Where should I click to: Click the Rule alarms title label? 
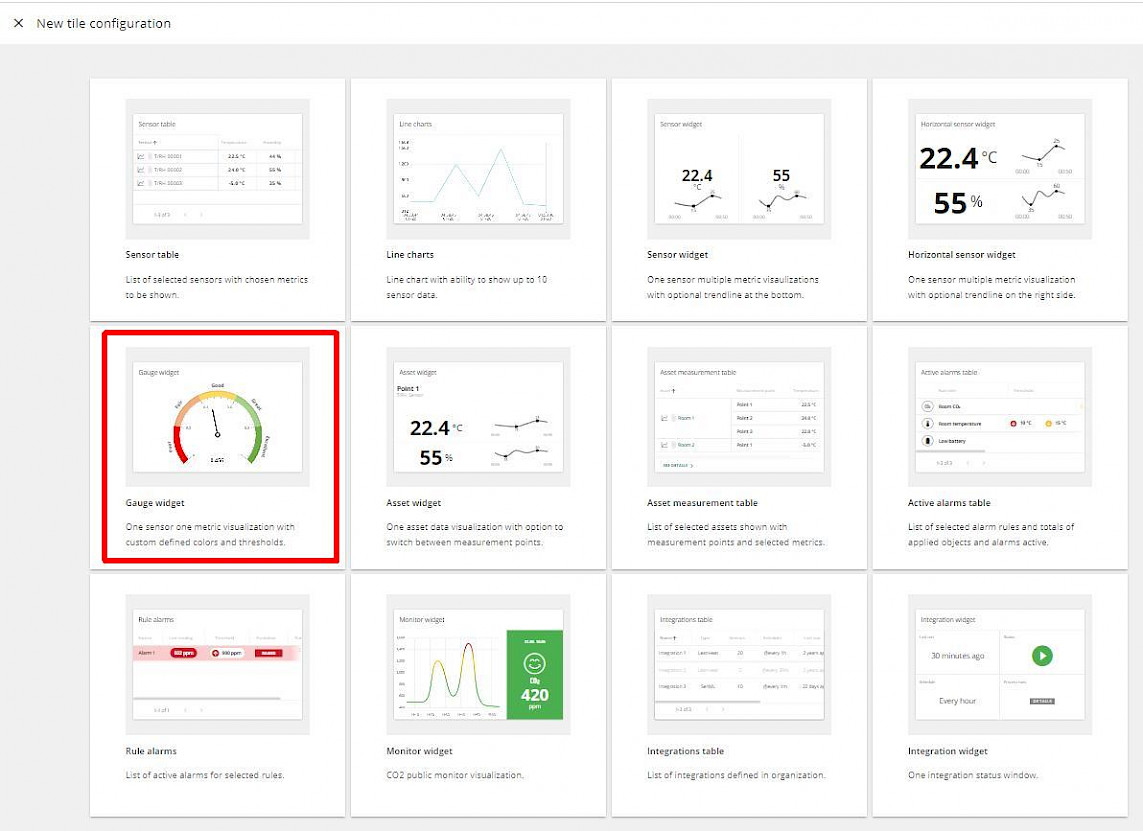pyautogui.click(x=151, y=751)
